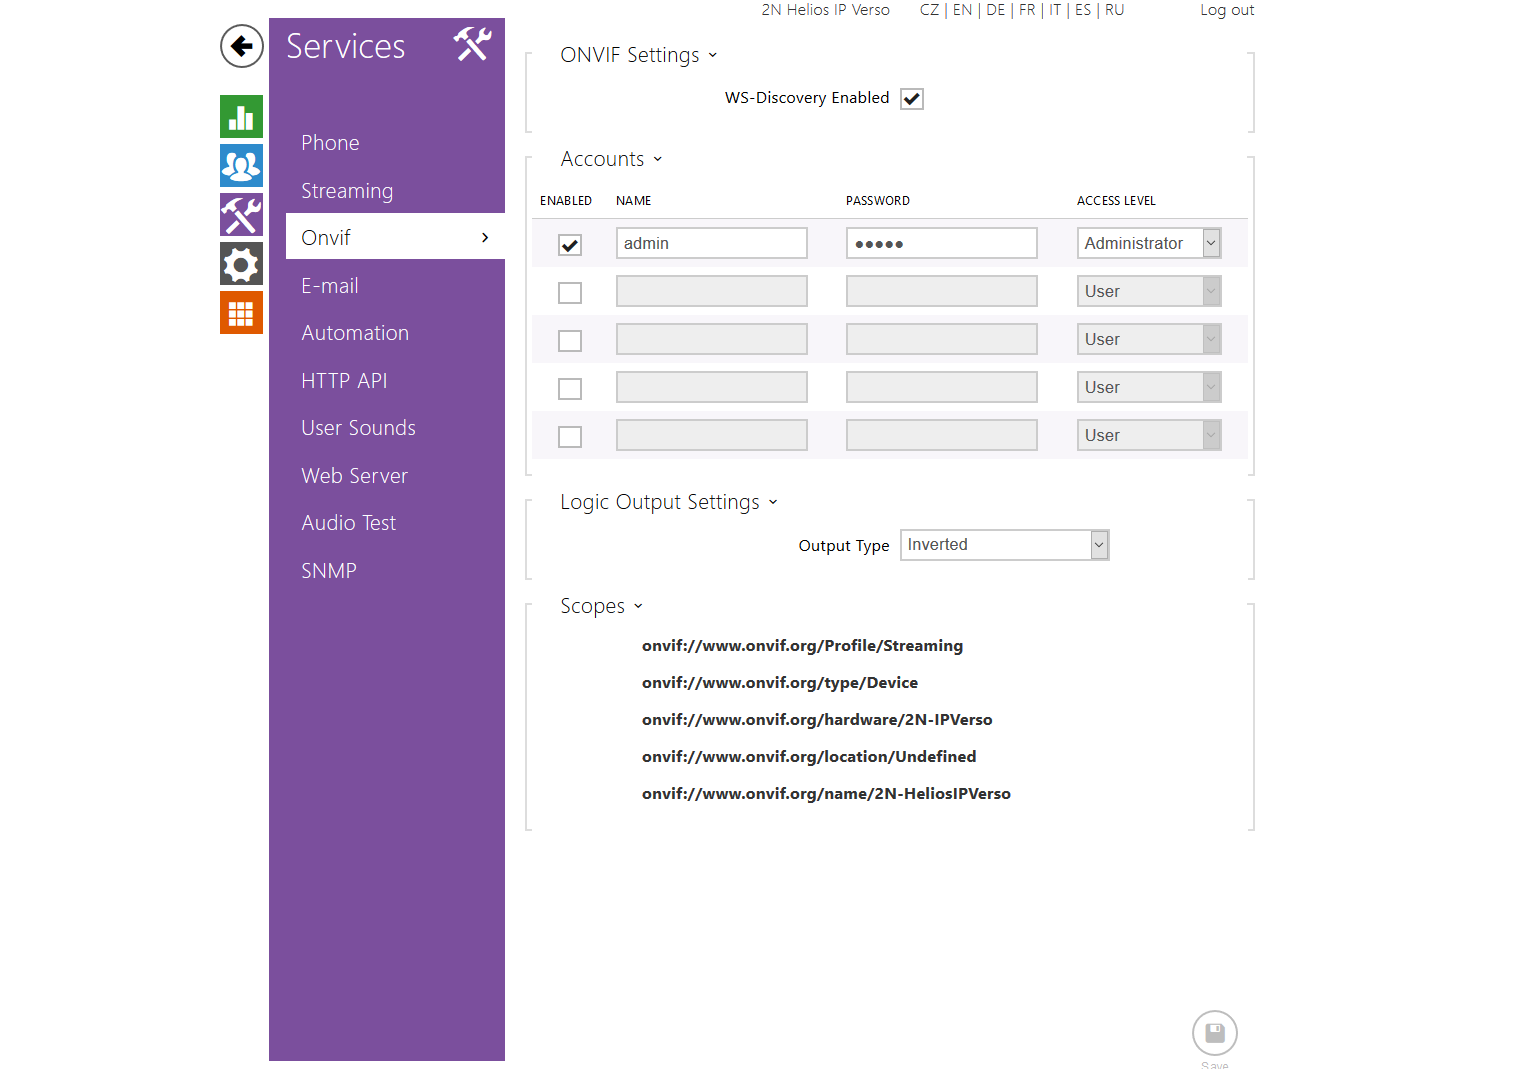Viewport: 1517px width, 1069px height.
Task: Uncheck the admin account enabled checkbox
Action: pyautogui.click(x=570, y=245)
